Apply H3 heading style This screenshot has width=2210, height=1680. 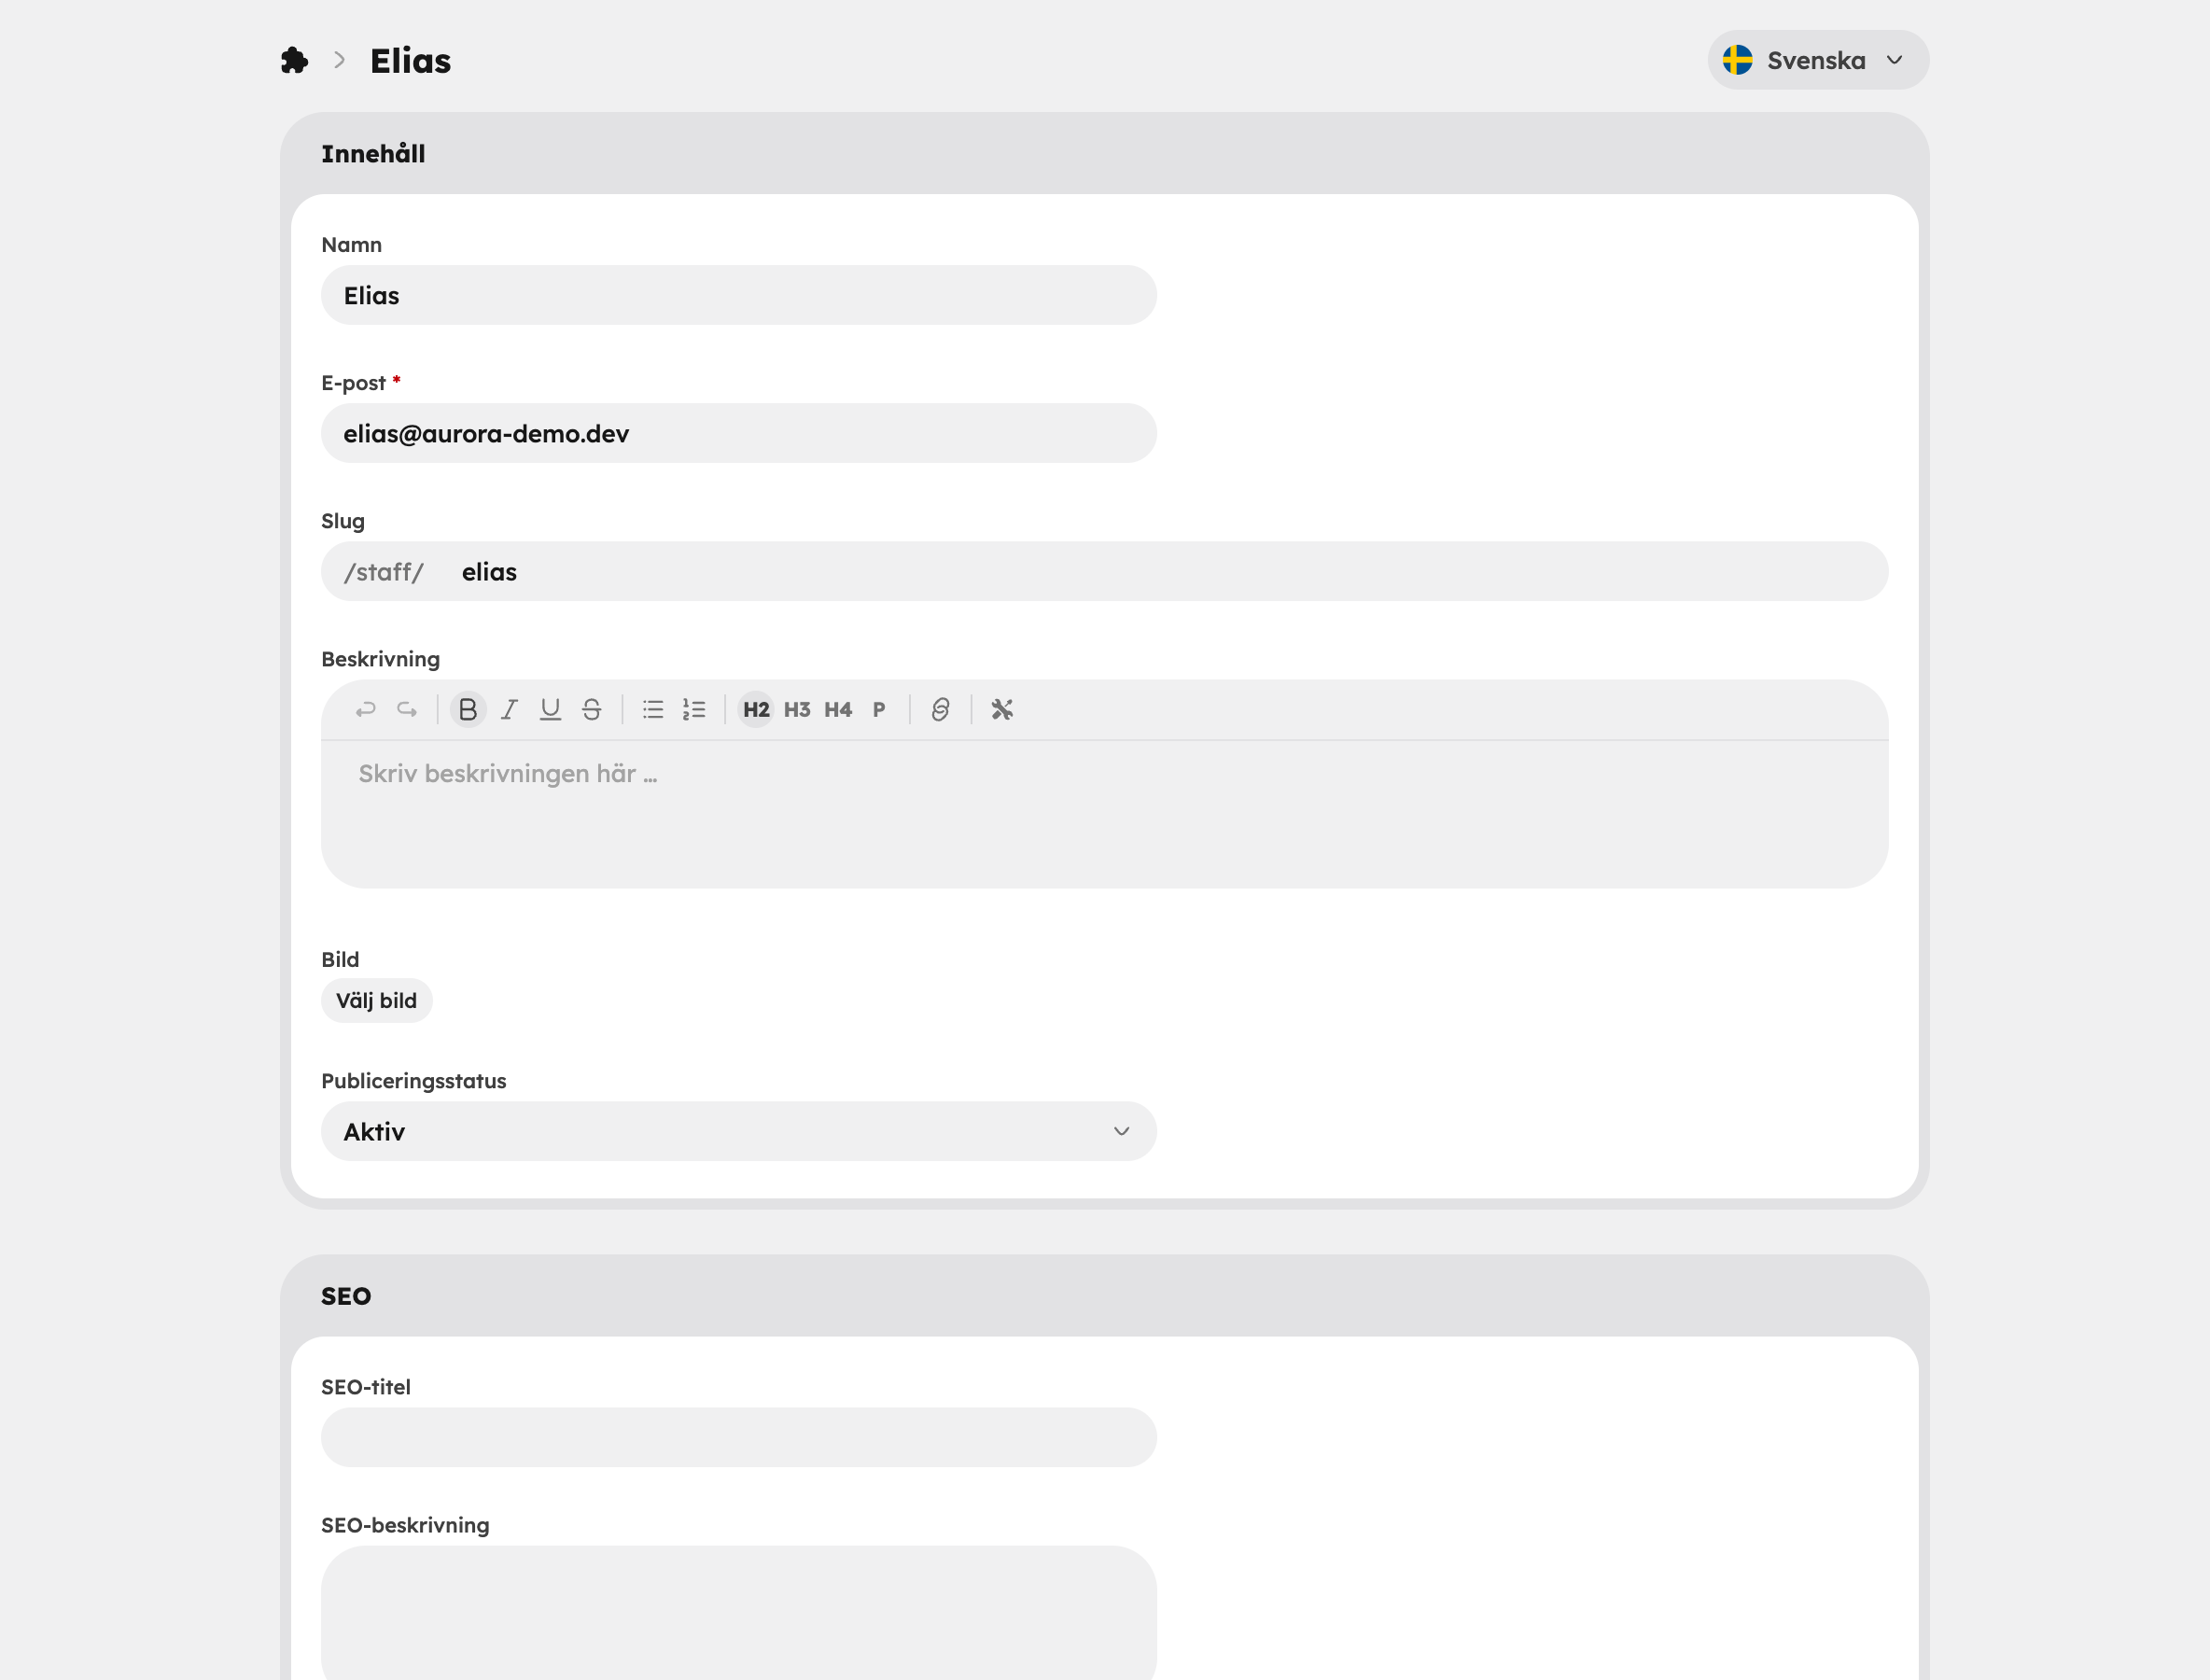pos(797,709)
